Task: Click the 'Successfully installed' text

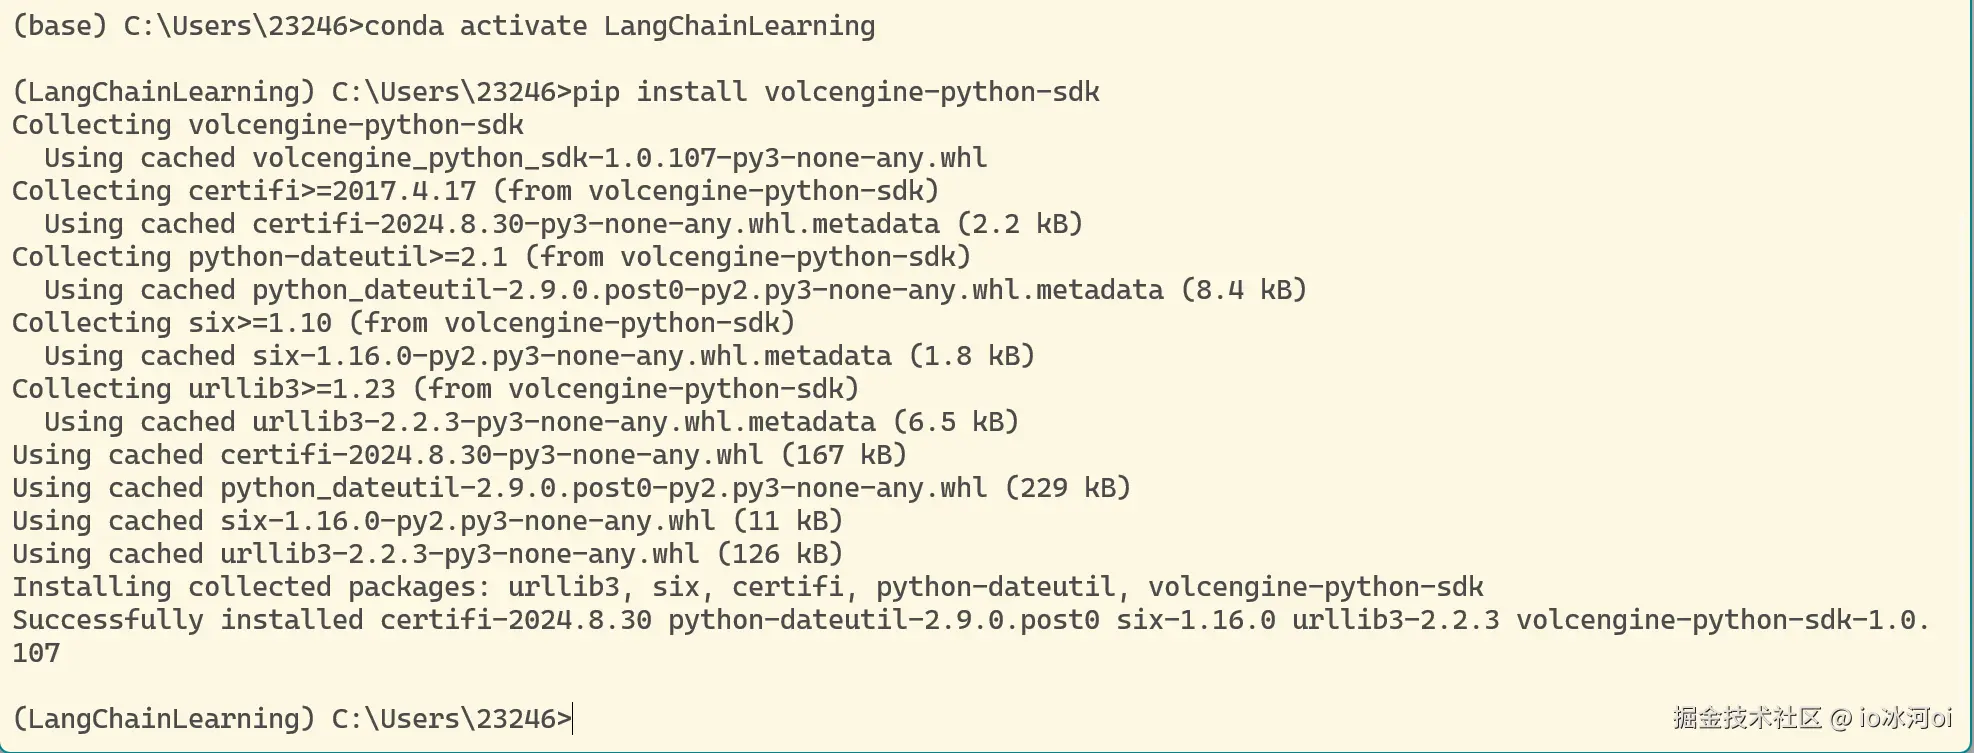Action: click(187, 620)
